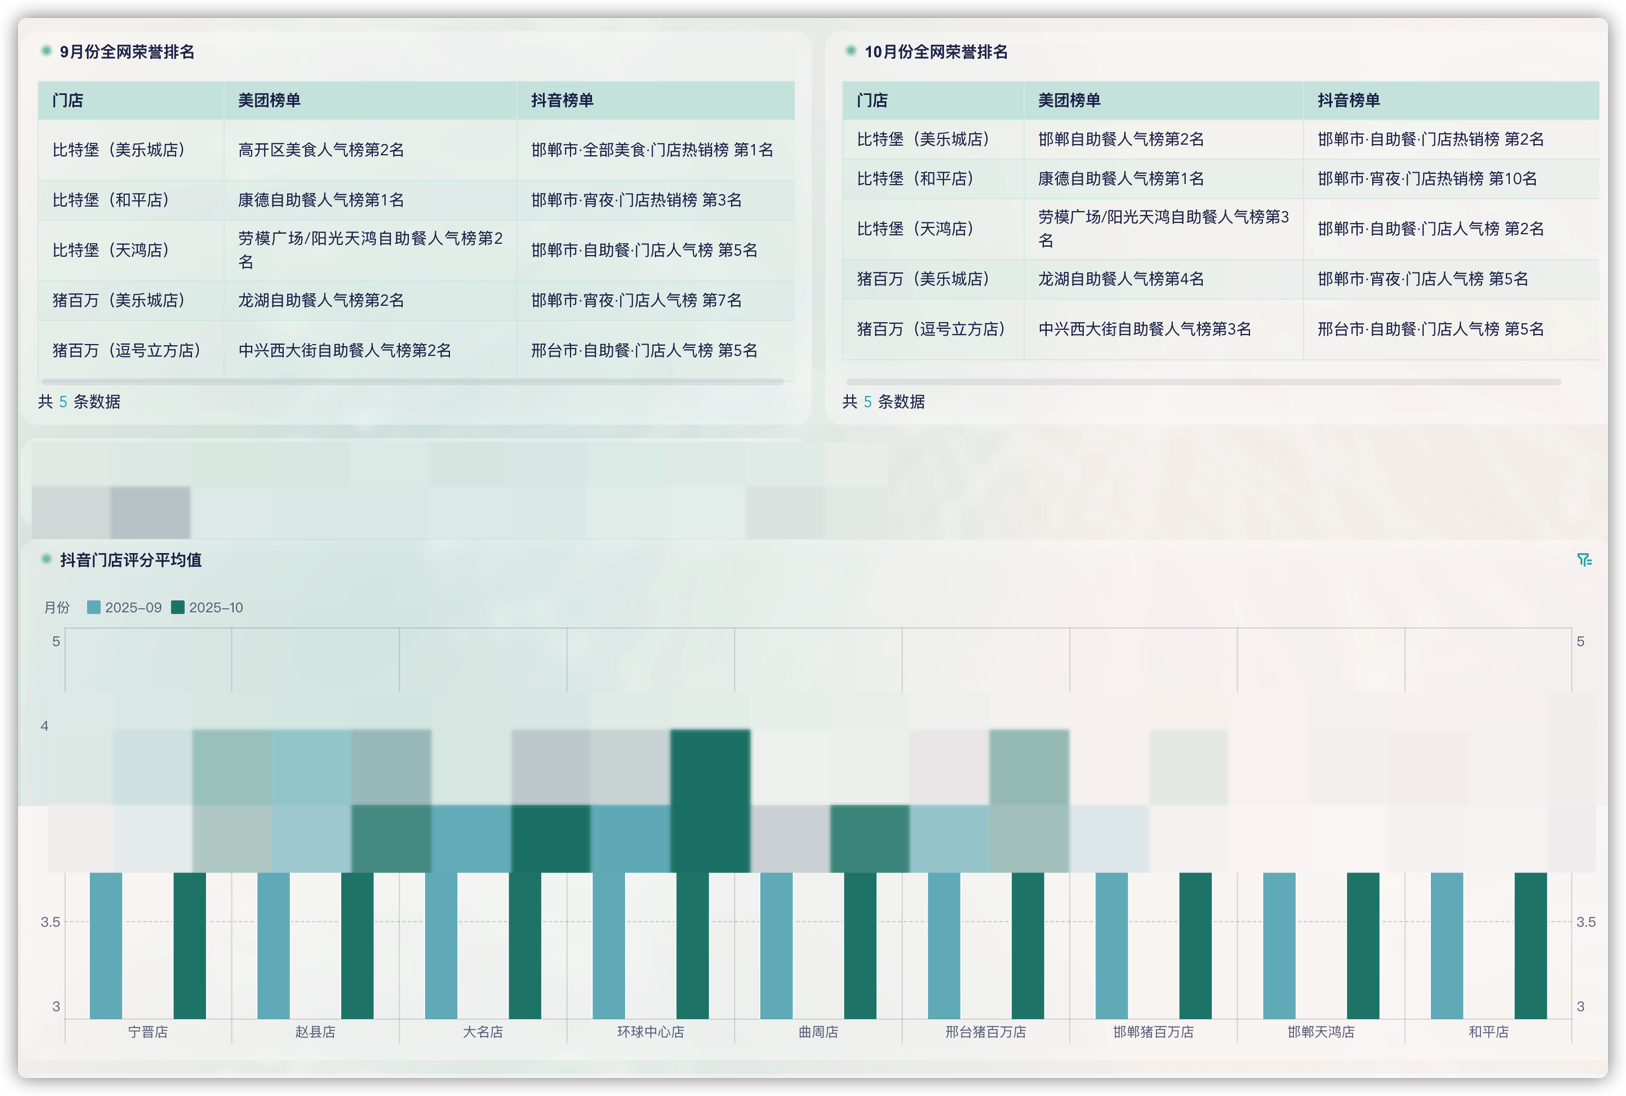
Task: Click the 9月份全网荣誉排名 title
Action: [127, 52]
